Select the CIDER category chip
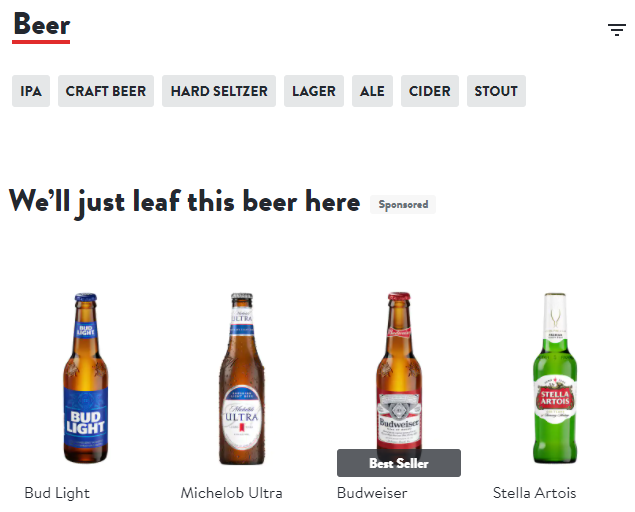The width and height of the screenshot is (635, 512). (430, 91)
